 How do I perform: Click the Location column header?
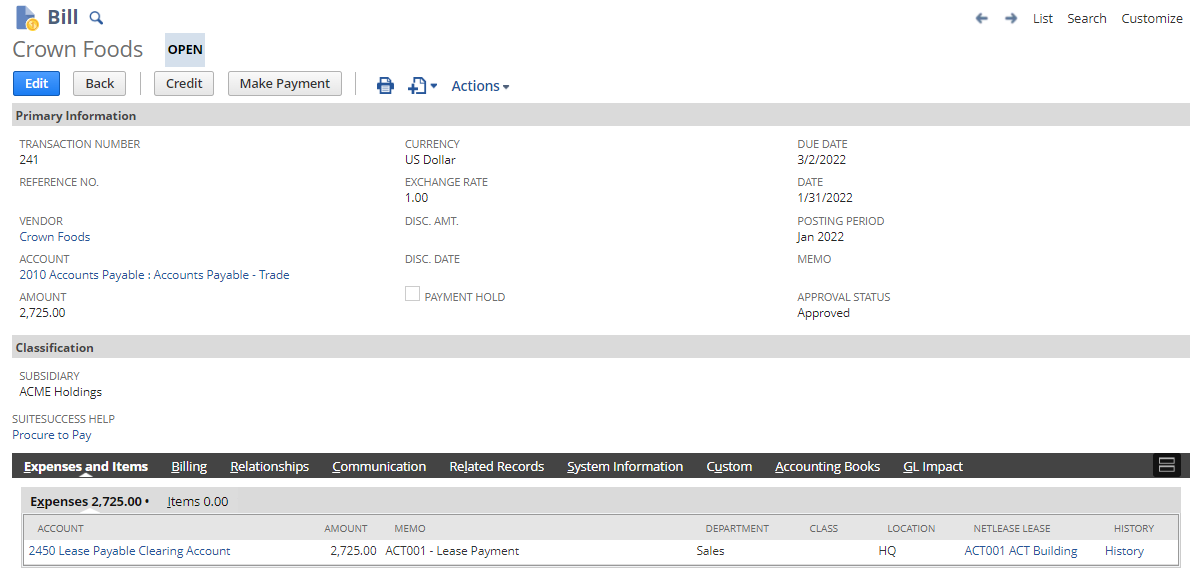click(911, 528)
